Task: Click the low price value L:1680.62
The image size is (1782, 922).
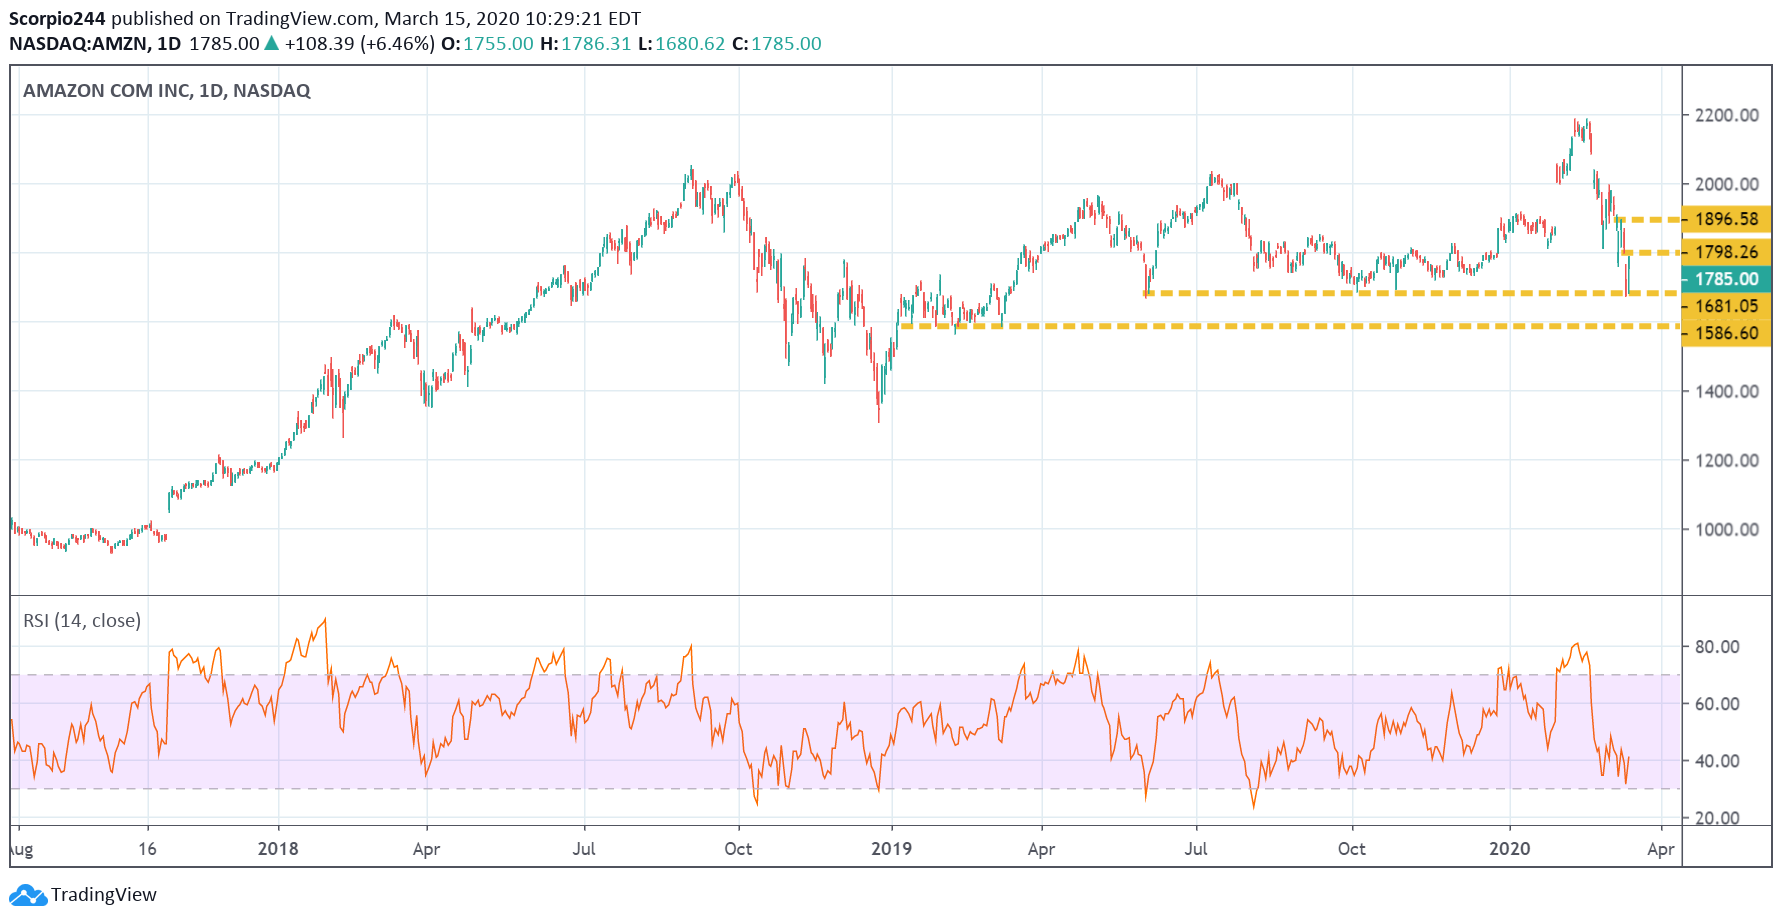Action: (682, 44)
